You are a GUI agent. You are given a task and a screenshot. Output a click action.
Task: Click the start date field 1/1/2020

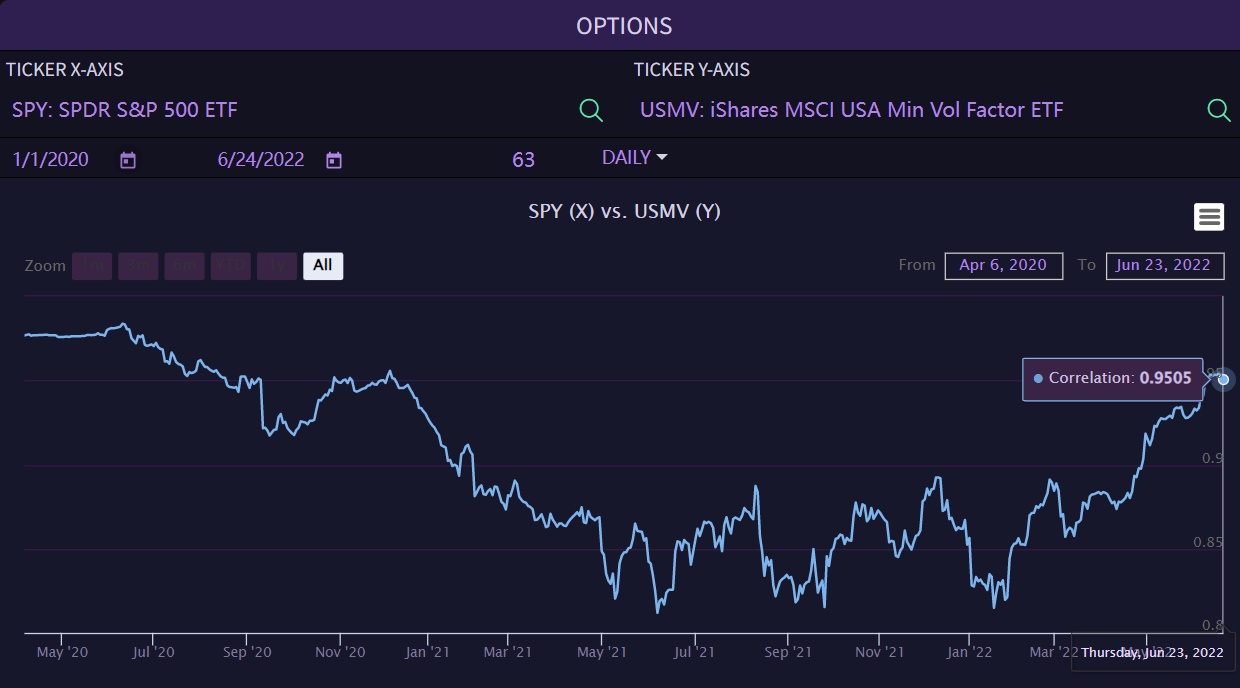point(51,160)
